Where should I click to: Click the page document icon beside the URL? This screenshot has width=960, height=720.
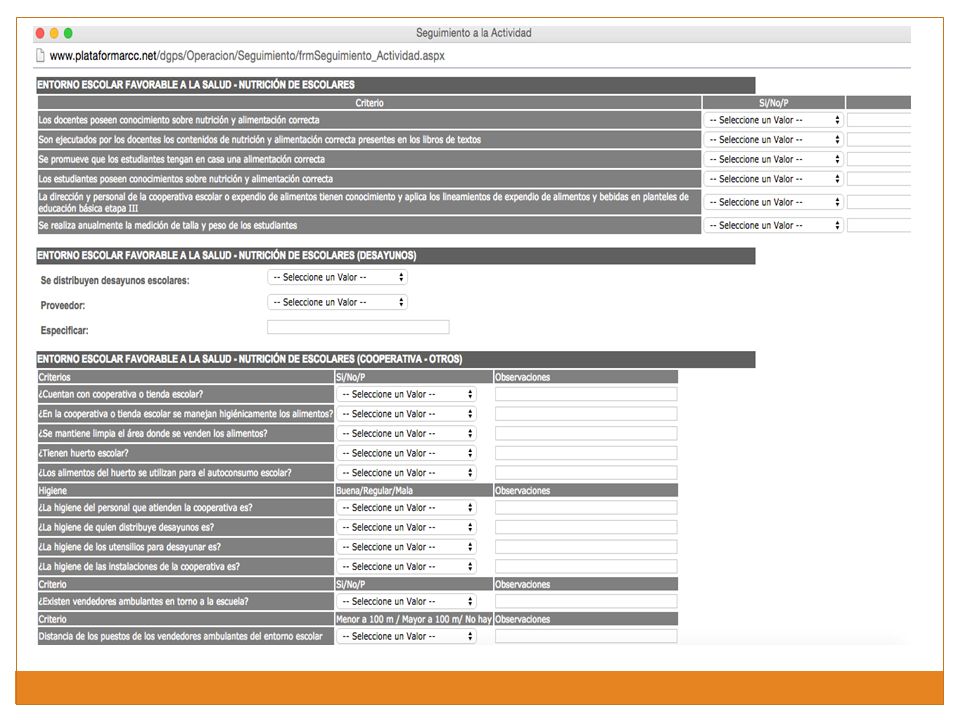coord(40,56)
